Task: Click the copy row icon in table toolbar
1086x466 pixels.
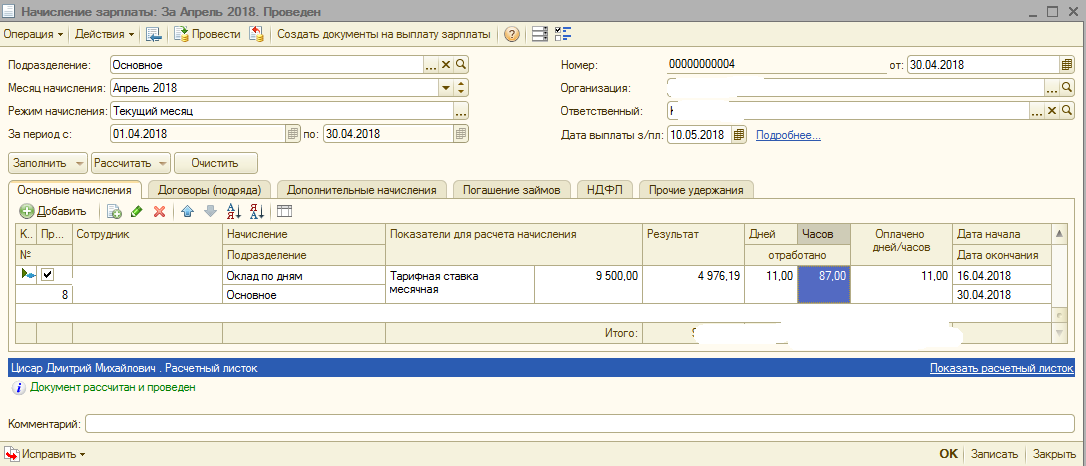Action: pyautogui.click(x=115, y=211)
